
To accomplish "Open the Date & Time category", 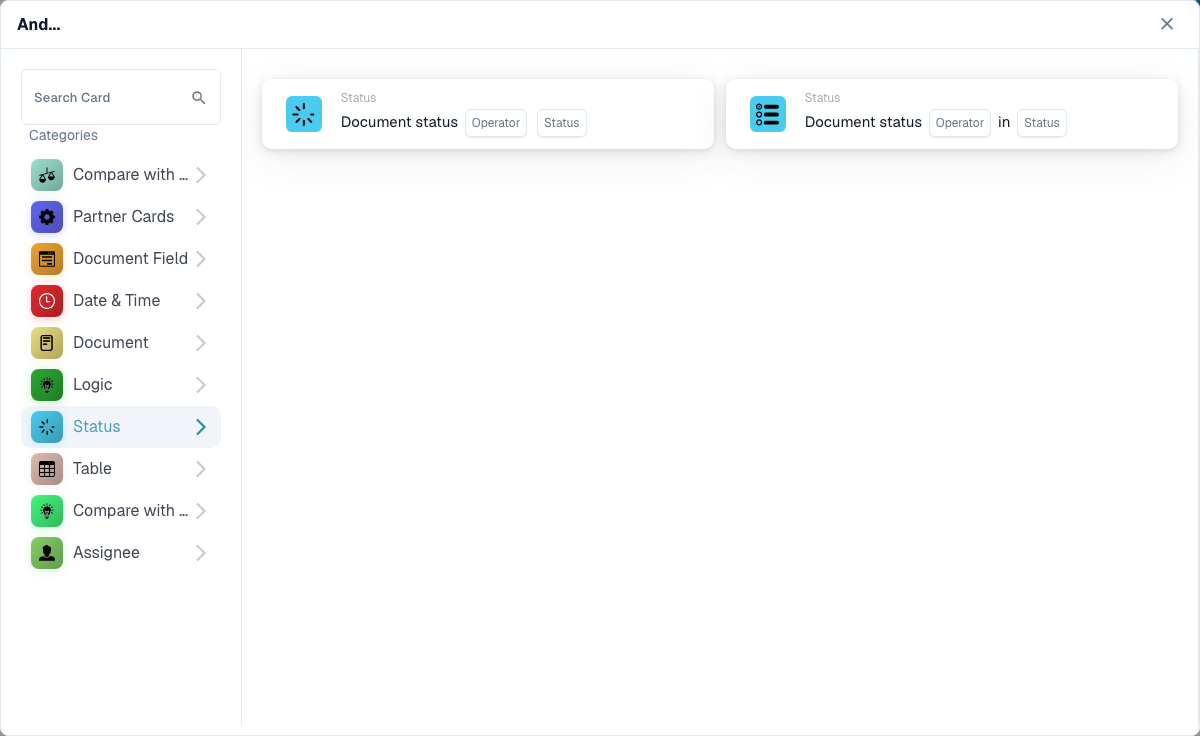I will point(121,301).
